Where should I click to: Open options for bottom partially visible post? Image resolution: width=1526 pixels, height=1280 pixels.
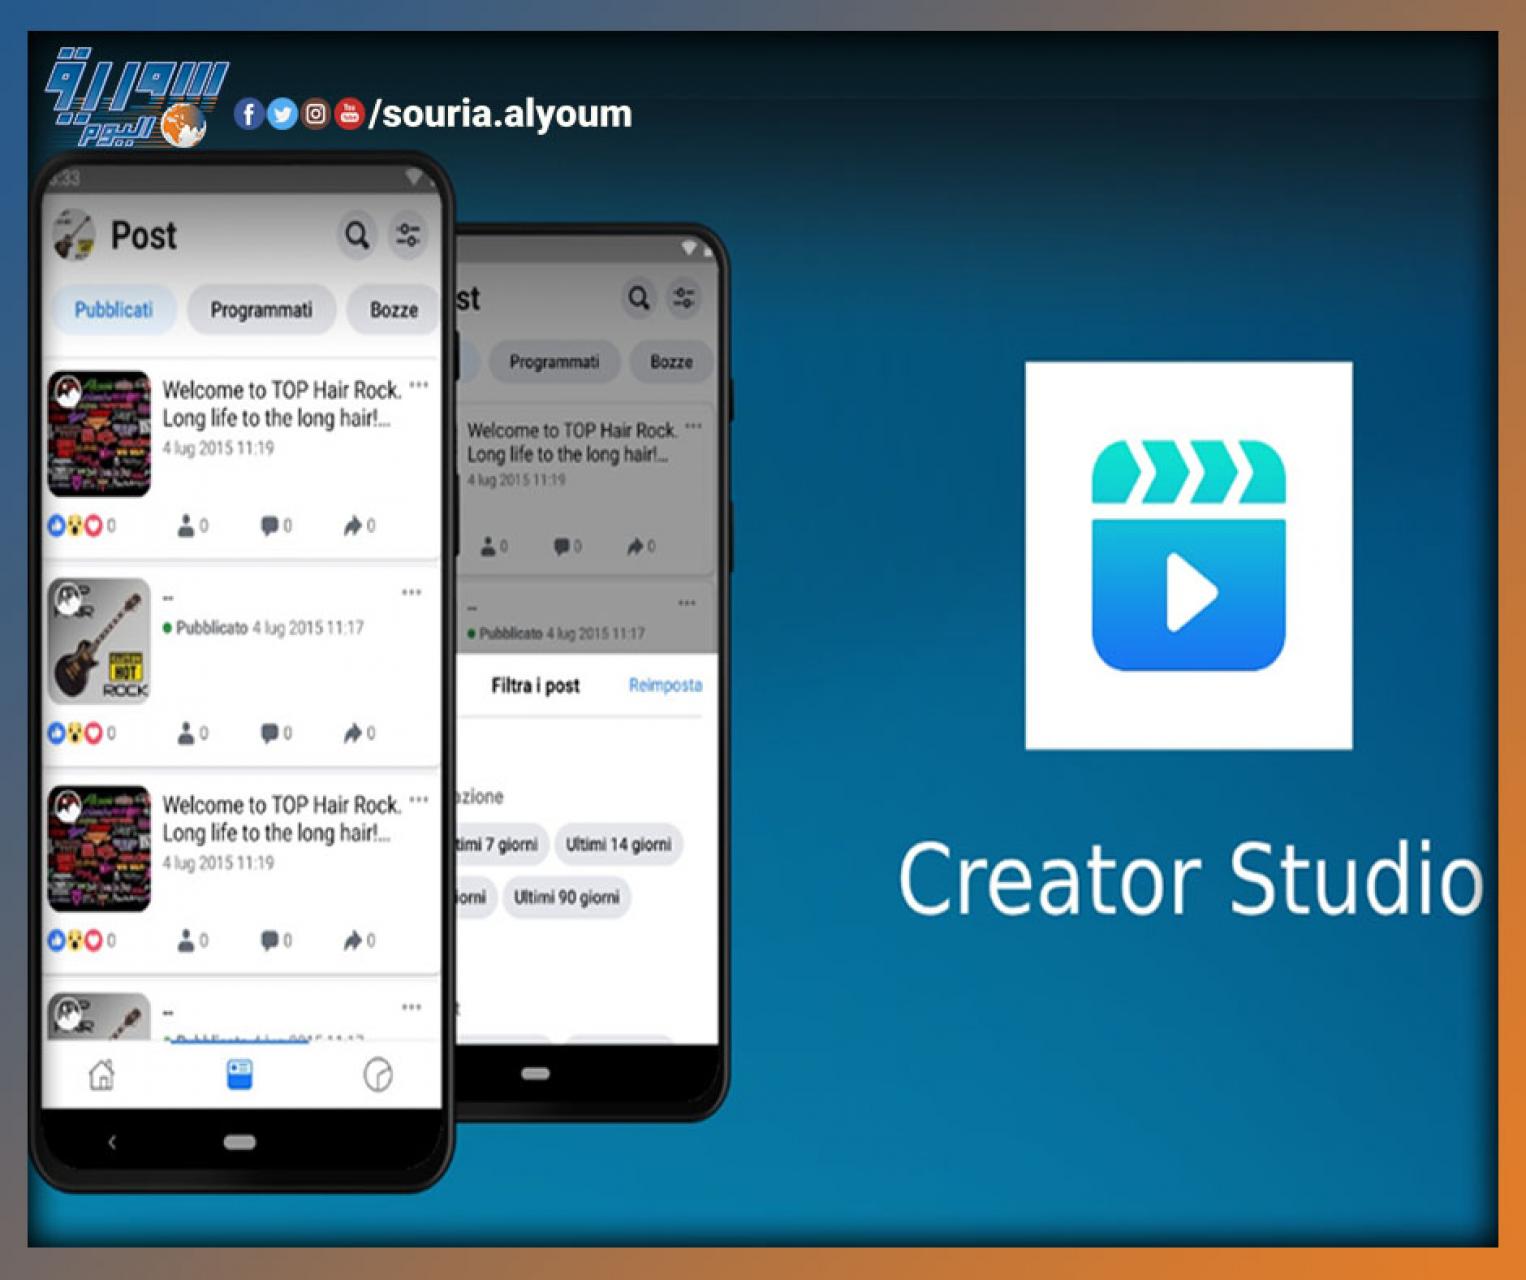click(411, 1007)
